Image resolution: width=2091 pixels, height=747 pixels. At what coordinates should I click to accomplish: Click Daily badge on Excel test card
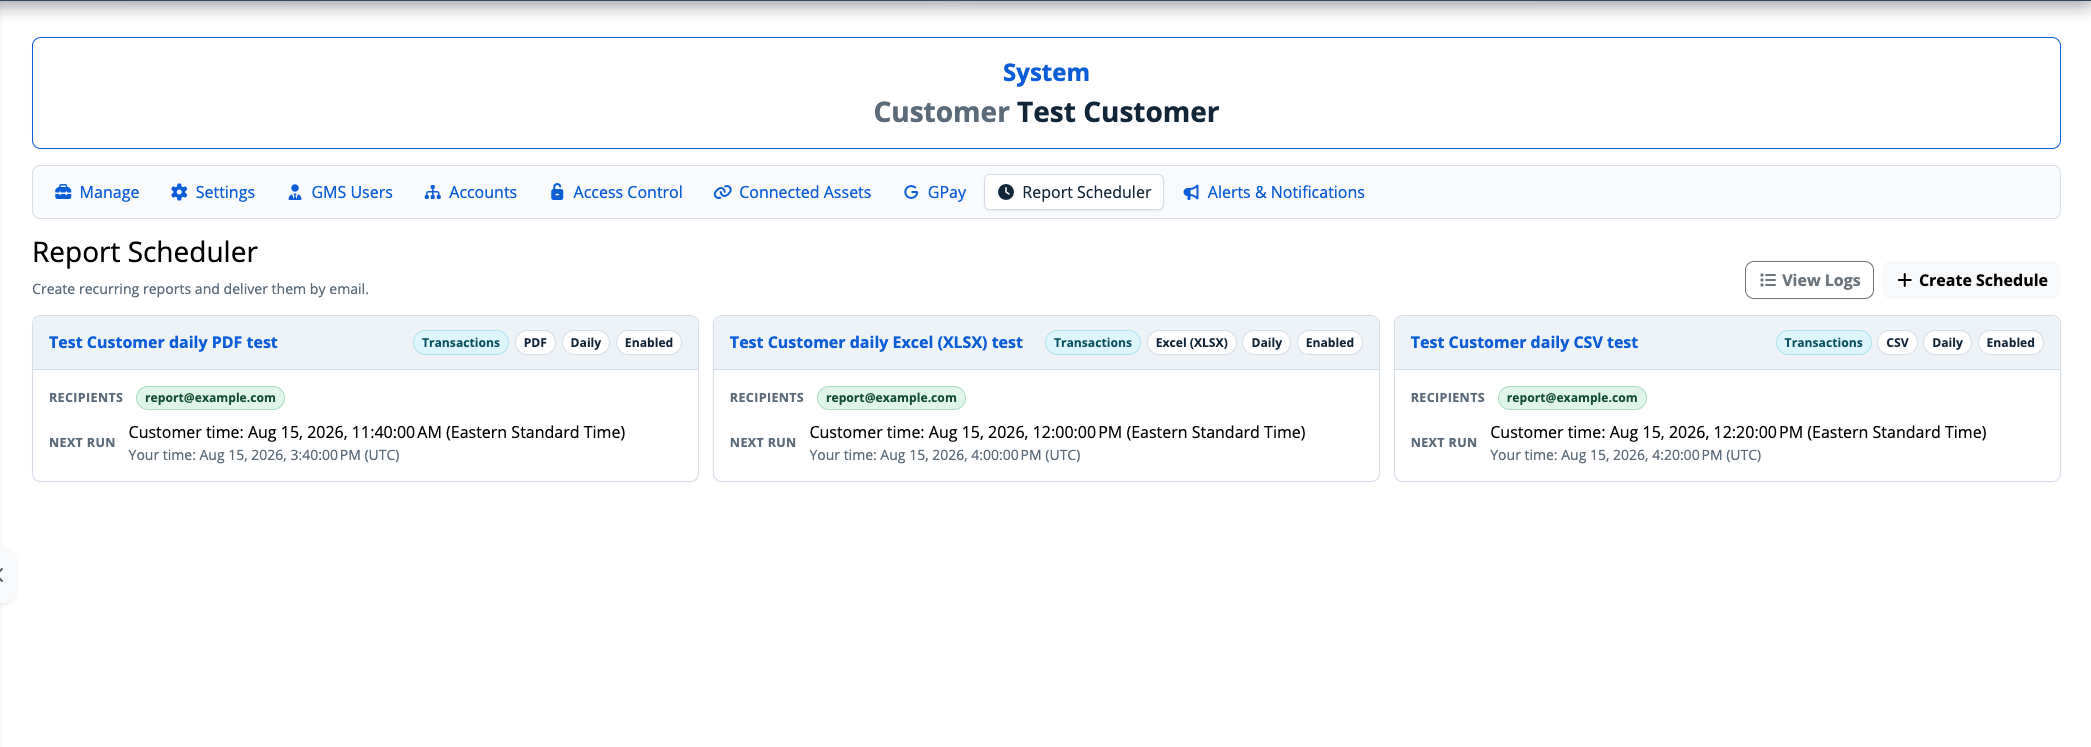[1267, 343]
